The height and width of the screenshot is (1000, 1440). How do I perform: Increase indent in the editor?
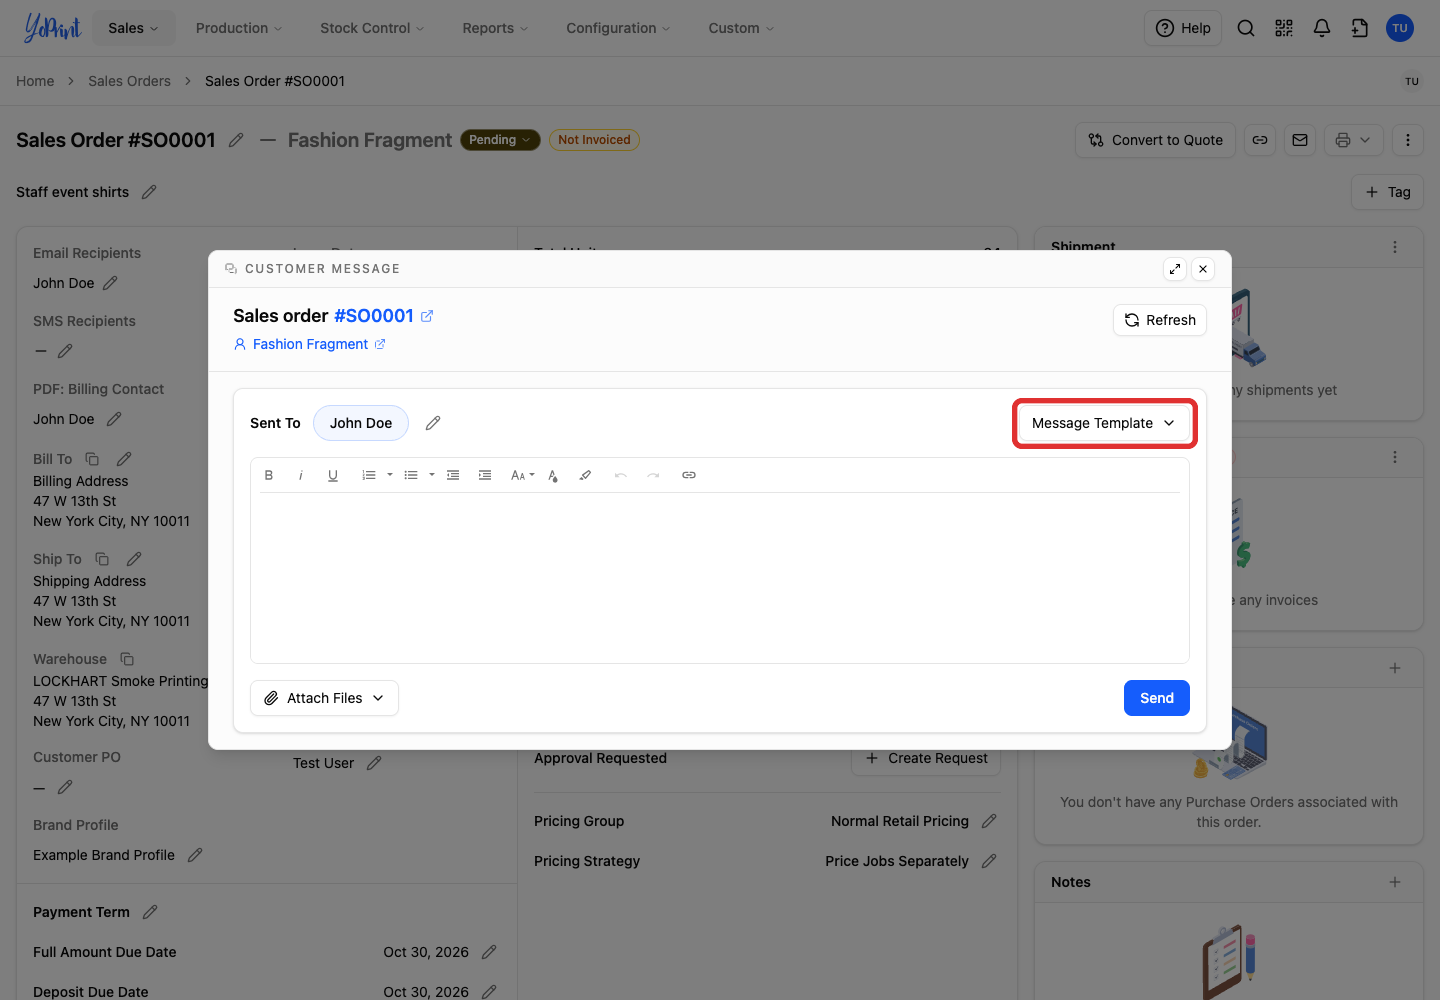(x=485, y=475)
